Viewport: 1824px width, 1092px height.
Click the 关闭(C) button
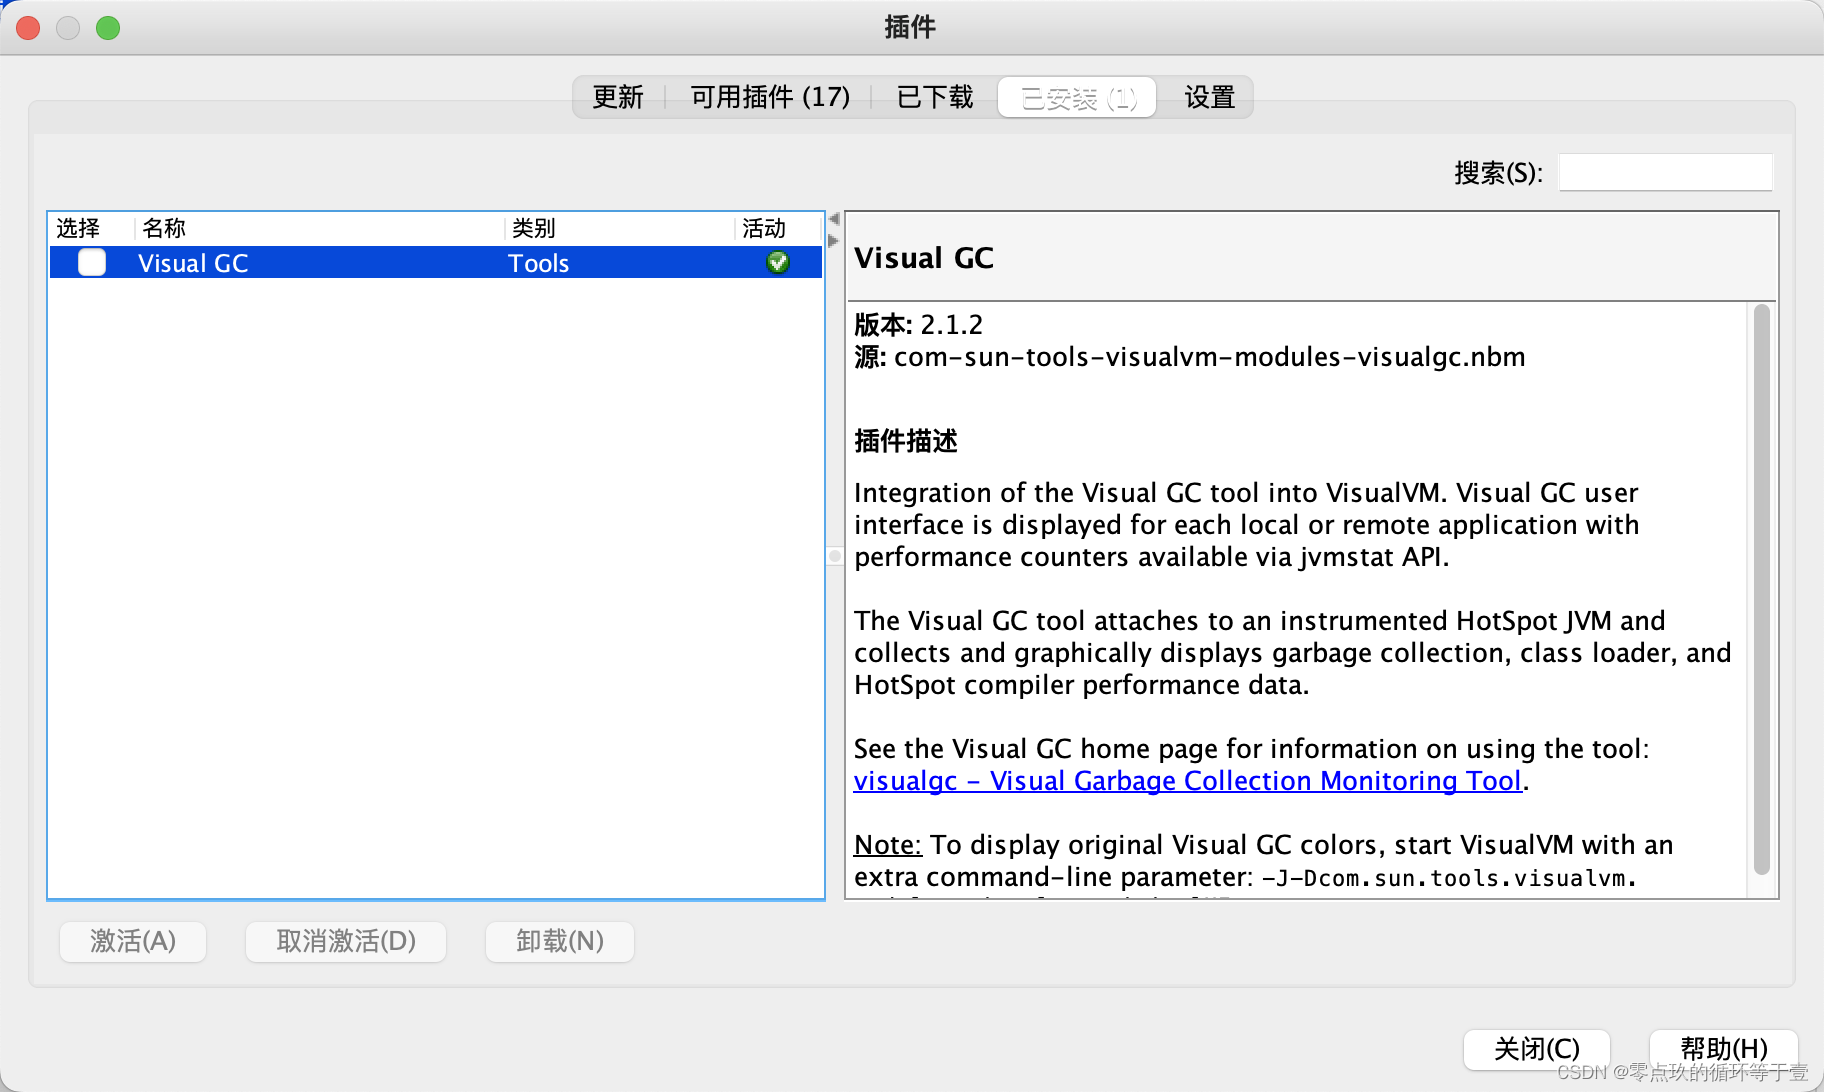1537,1049
